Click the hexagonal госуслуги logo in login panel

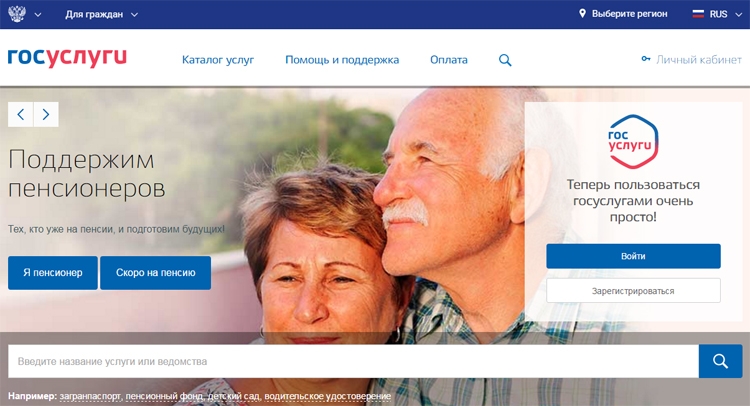coord(633,142)
